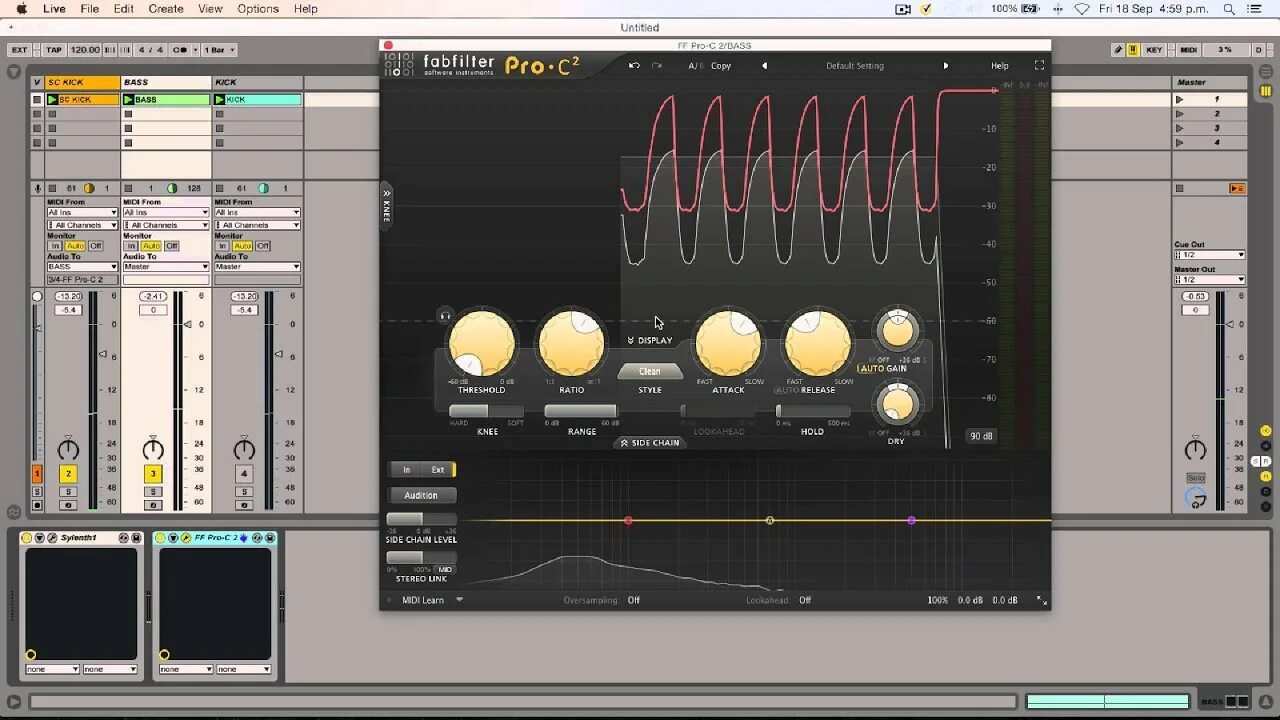1280x720 pixels.
Task: Toggle SC KICK track activator button 1
Action: [37, 474]
